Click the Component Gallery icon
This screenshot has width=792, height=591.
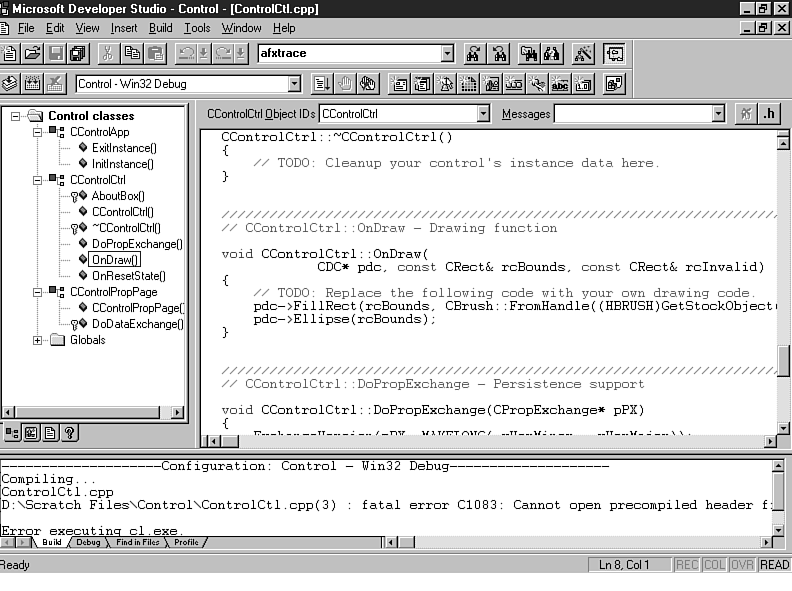(x=614, y=84)
